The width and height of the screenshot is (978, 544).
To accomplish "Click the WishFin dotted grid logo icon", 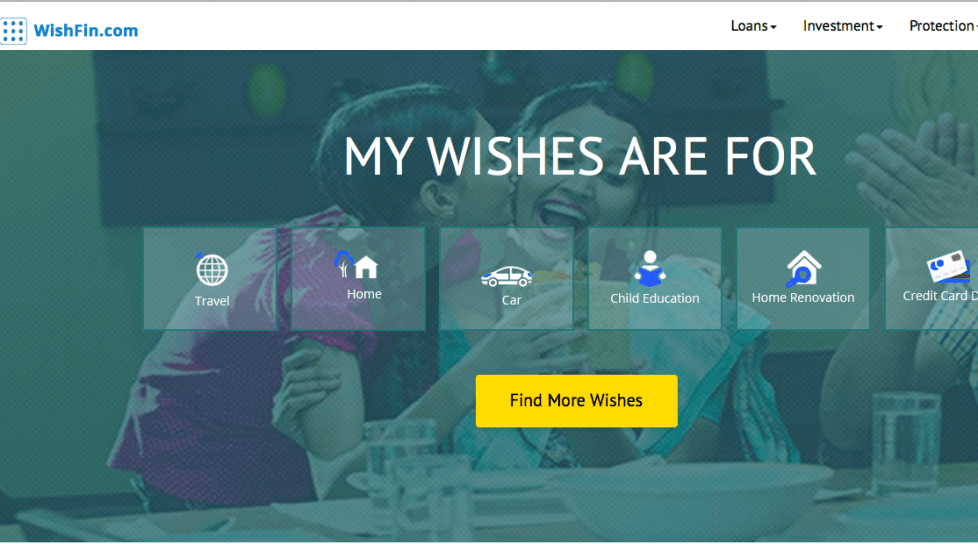I will (x=14, y=31).
